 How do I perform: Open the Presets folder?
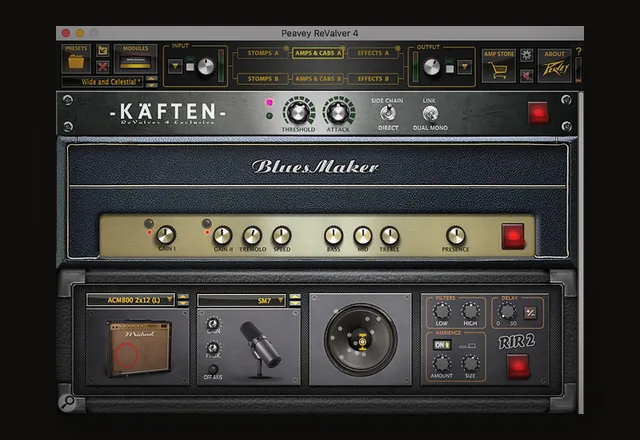pos(76,59)
